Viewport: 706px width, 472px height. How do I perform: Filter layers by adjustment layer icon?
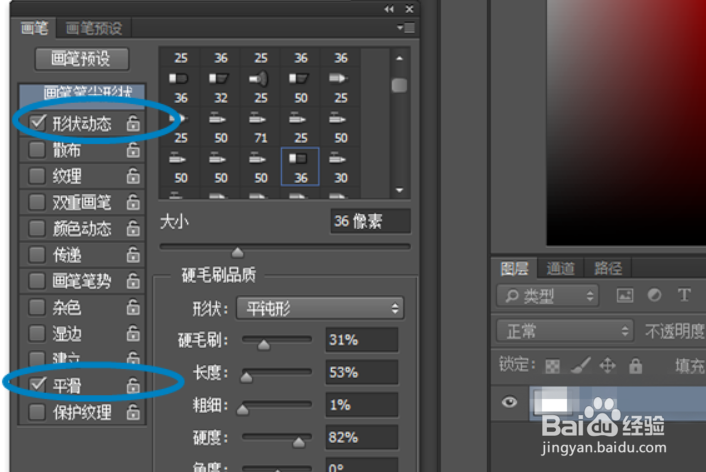654,295
